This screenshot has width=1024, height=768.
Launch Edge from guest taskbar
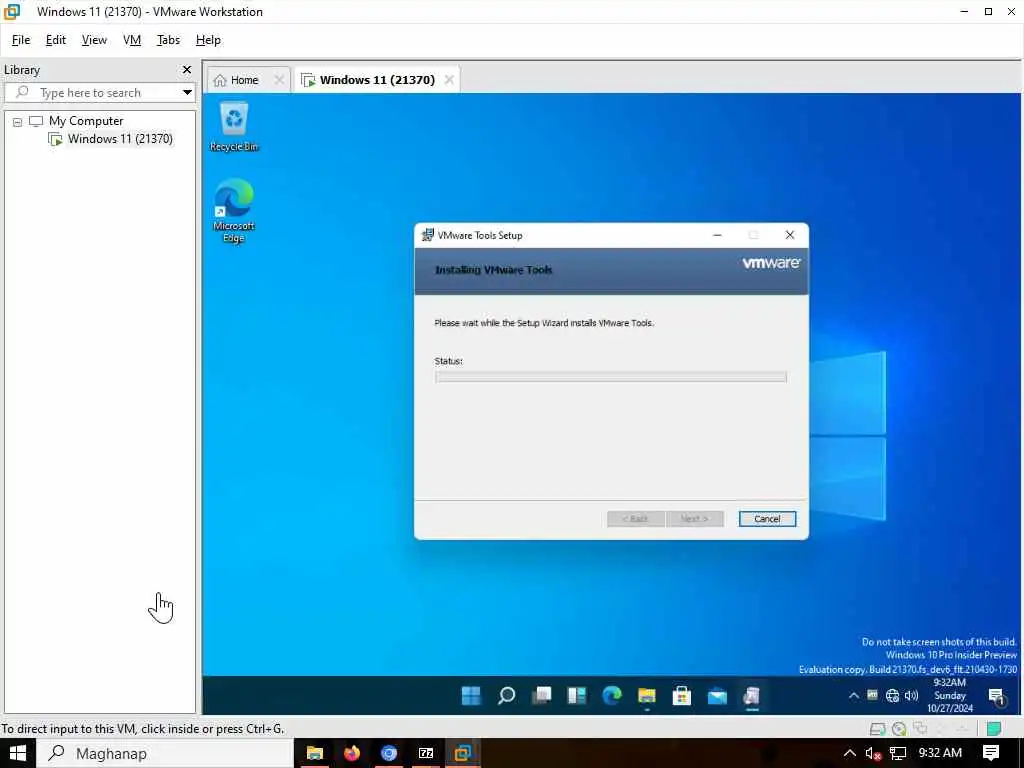(x=612, y=696)
